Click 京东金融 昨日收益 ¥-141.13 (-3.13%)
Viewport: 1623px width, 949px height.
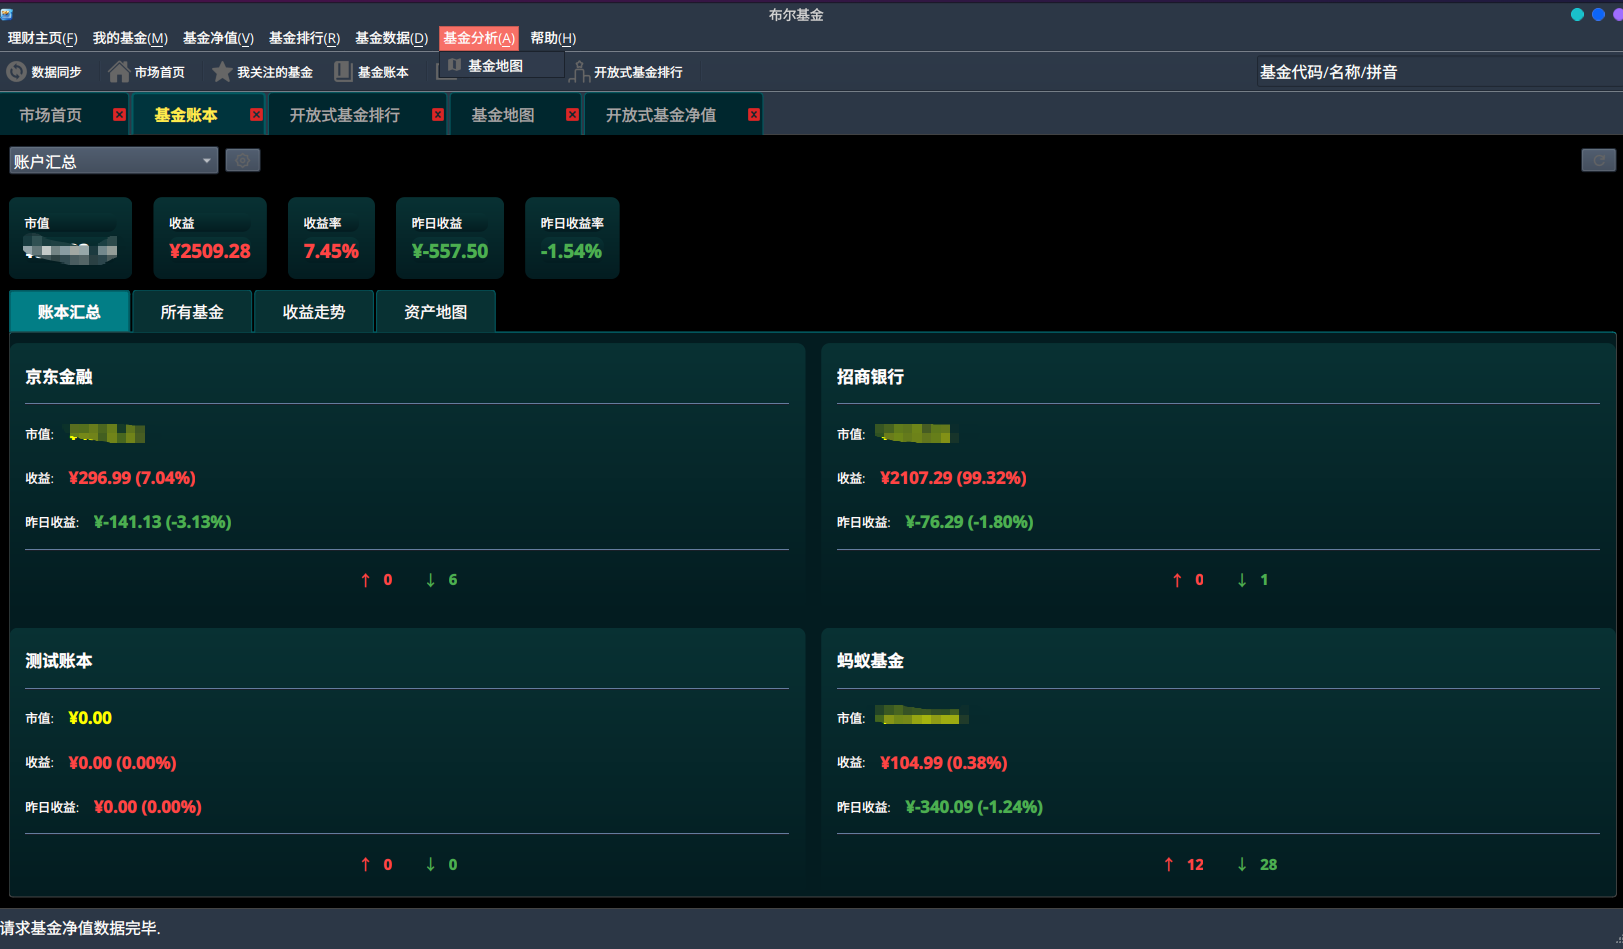pos(162,522)
